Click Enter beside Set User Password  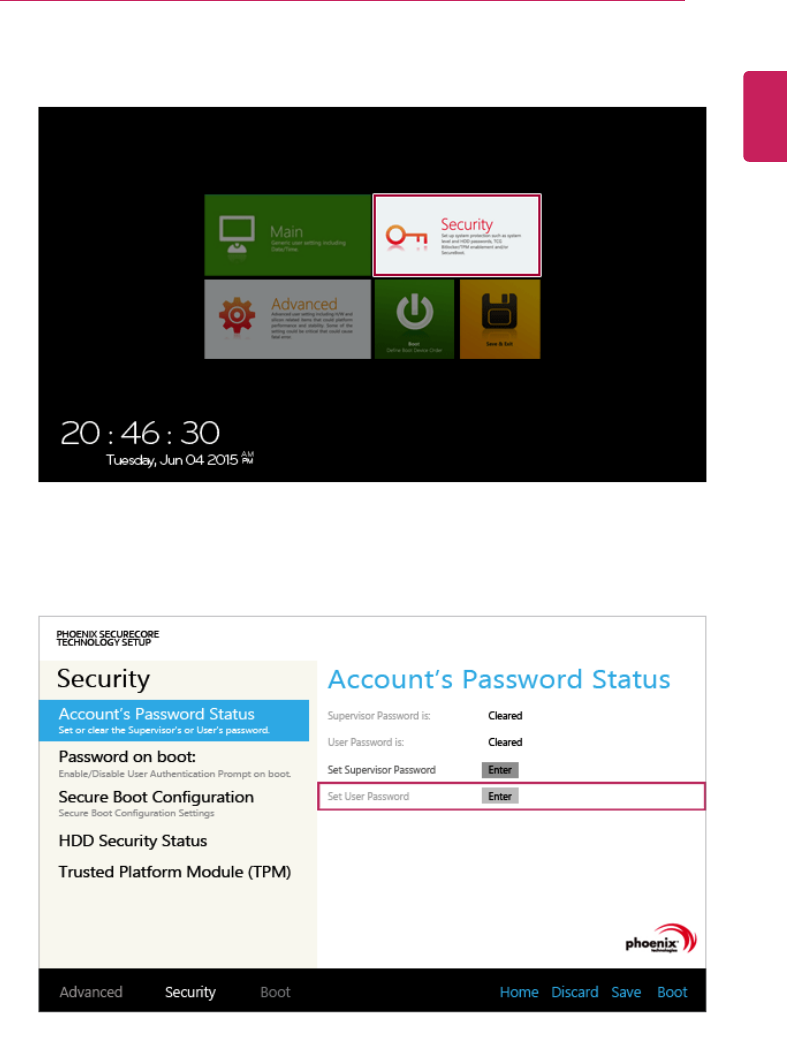tap(499, 796)
